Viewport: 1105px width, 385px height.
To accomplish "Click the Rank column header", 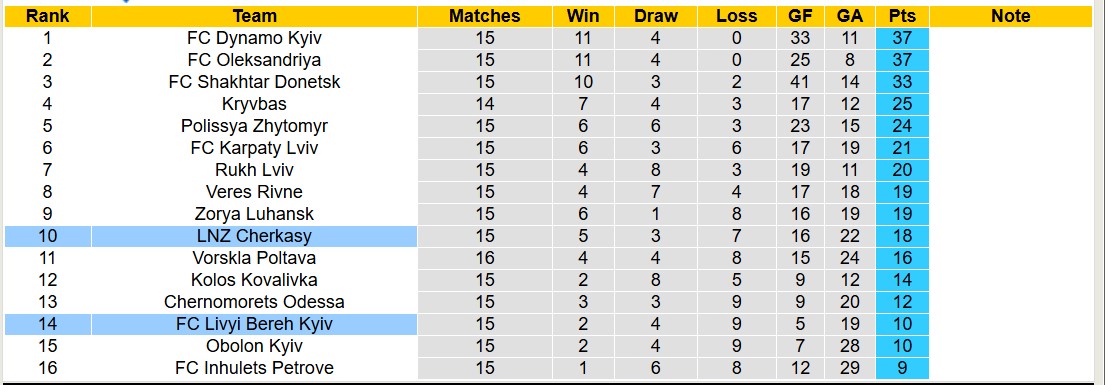I will pos(47,16).
